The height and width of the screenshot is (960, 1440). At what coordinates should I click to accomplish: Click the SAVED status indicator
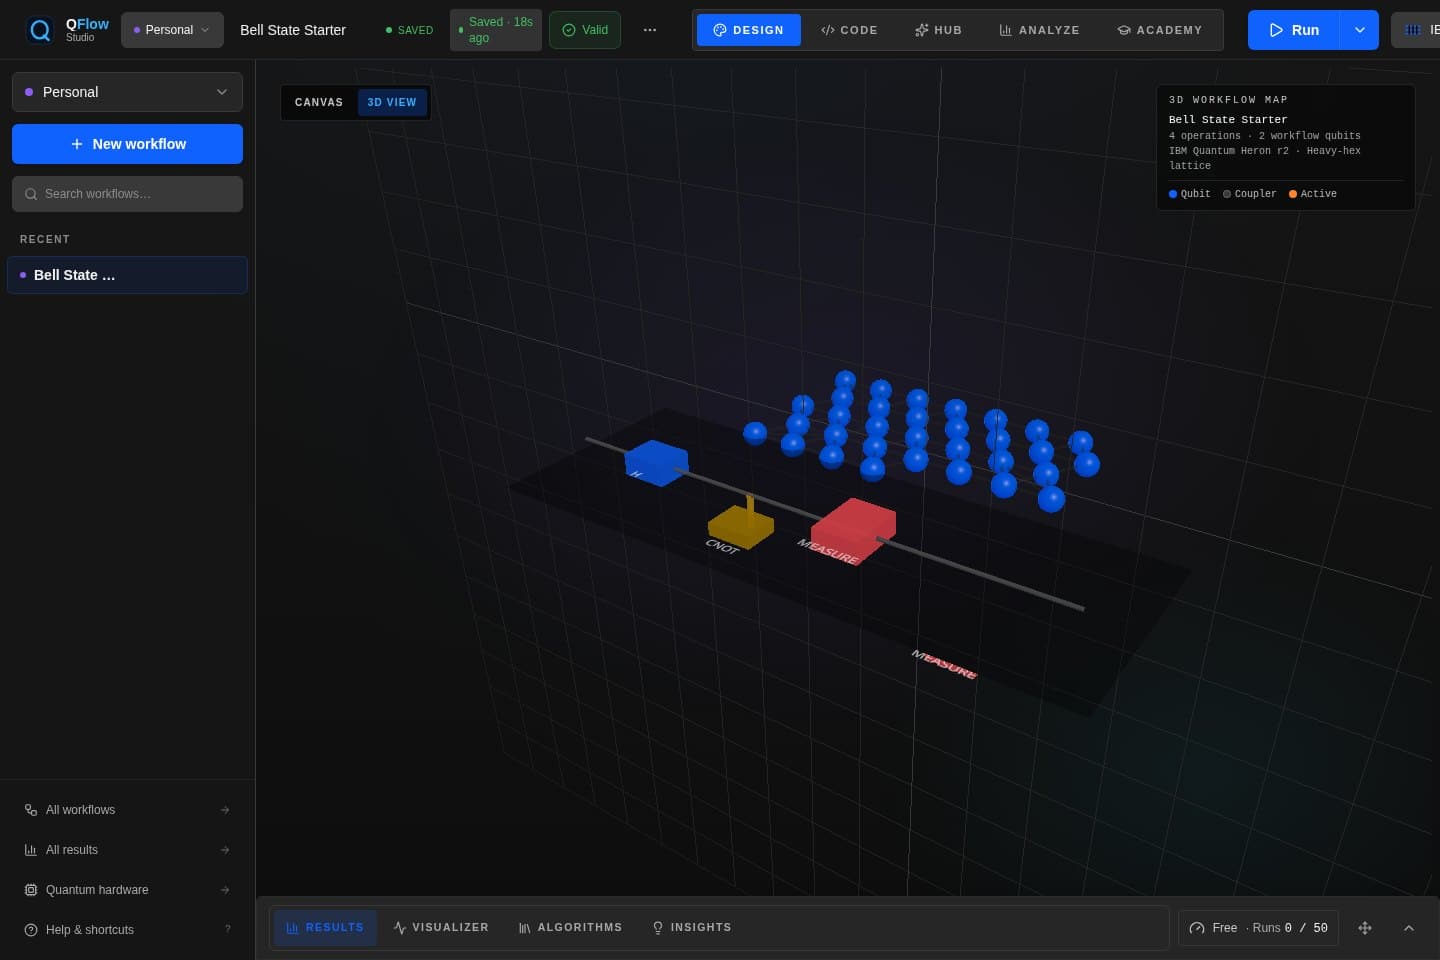coord(409,30)
